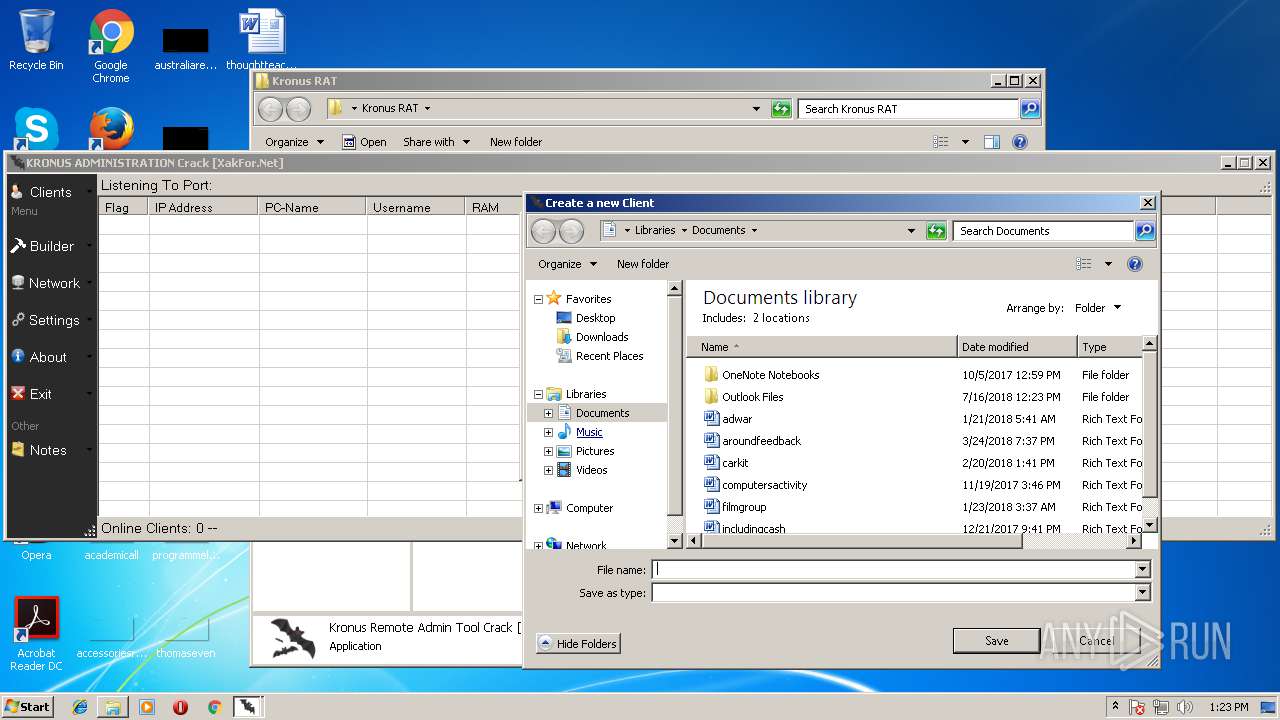Click the Save button in dialog
1280x720 pixels.
click(x=996, y=641)
